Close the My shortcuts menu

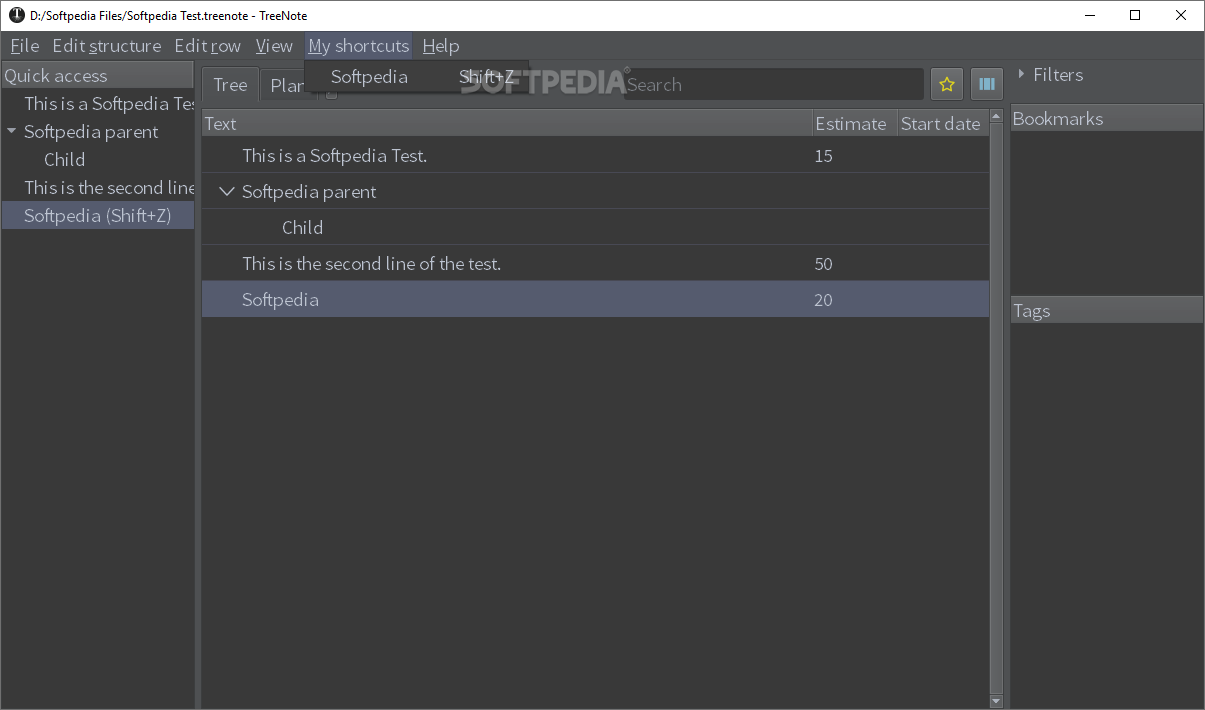tap(359, 46)
